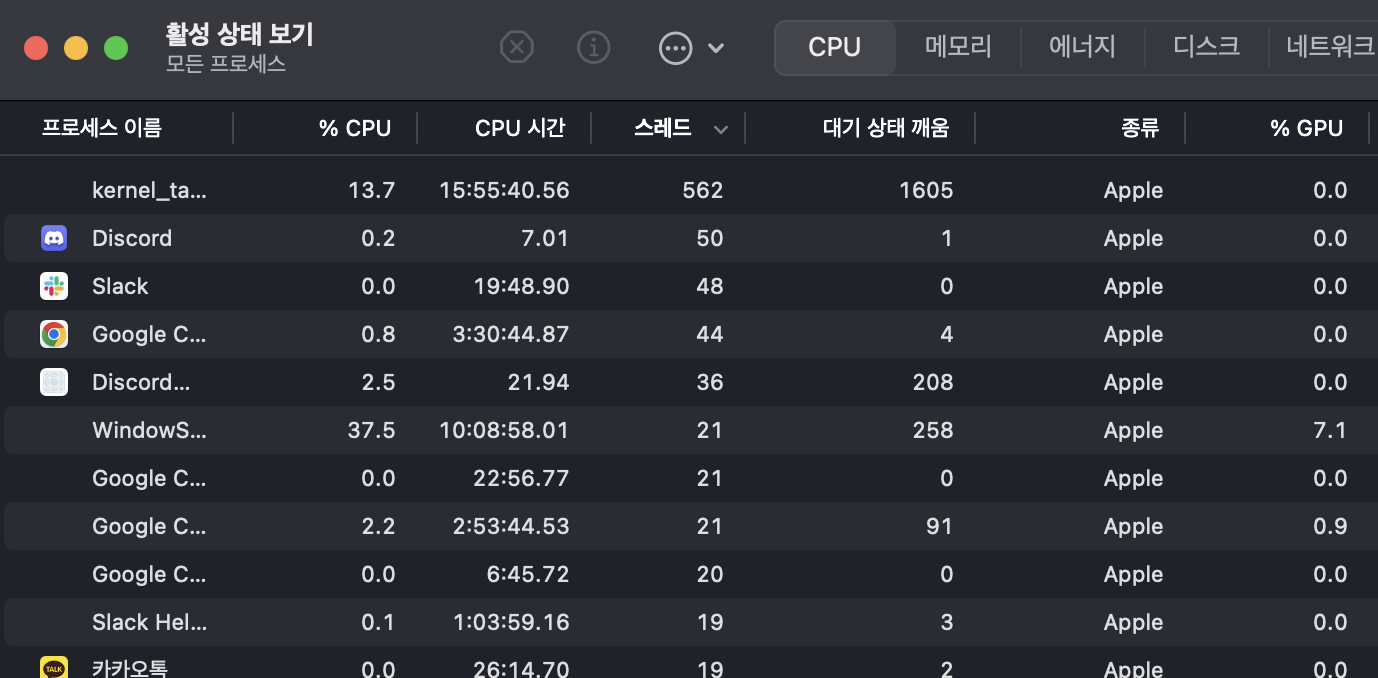Click the Discord helper generic app icon
The image size is (1378, 678).
(x=54, y=382)
